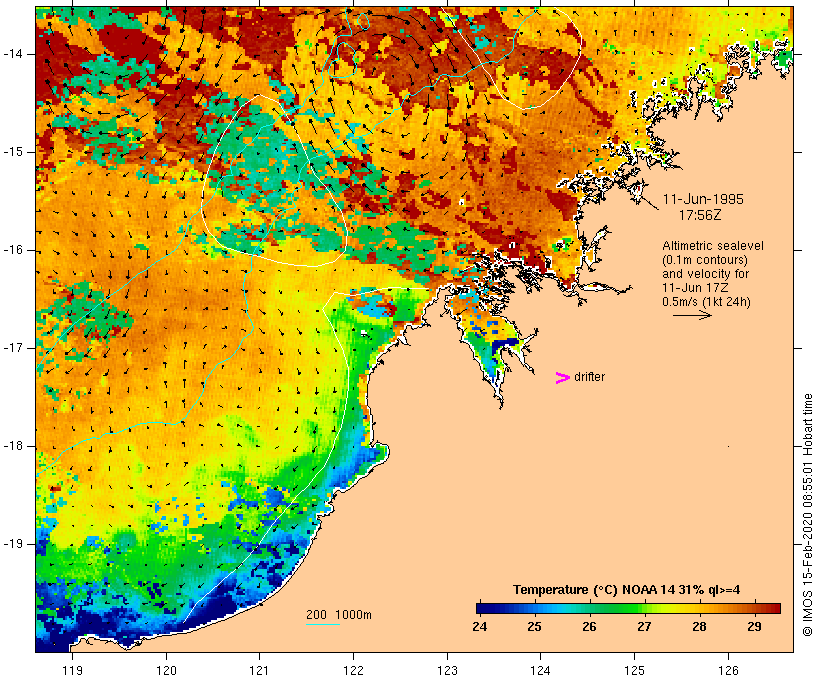Viewport: 820px width, 680px height.
Task: Click longitude axis label 125
Action: tap(634, 670)
